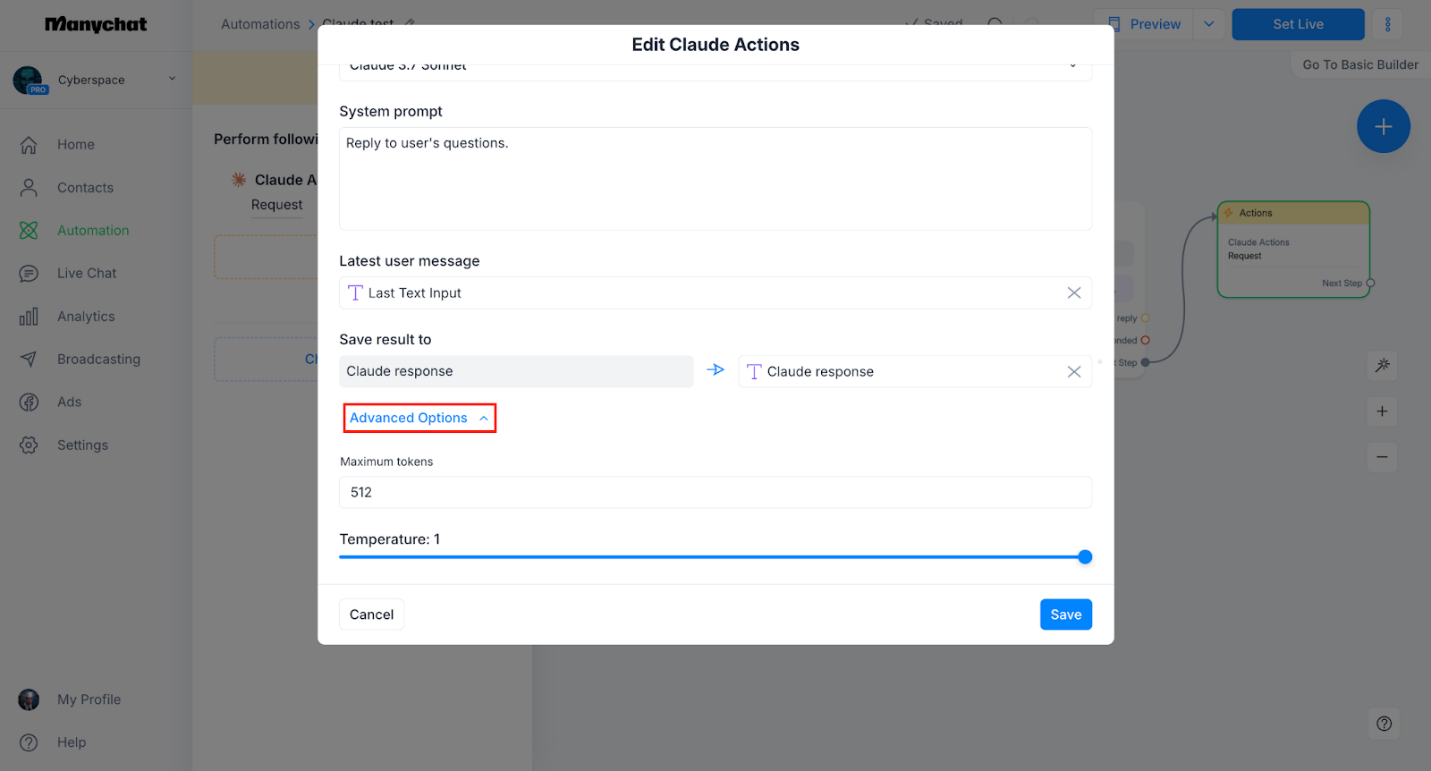Click the blue plus add button
The width and height of the screenshot is (1431, 771).
click(1383, 127)
